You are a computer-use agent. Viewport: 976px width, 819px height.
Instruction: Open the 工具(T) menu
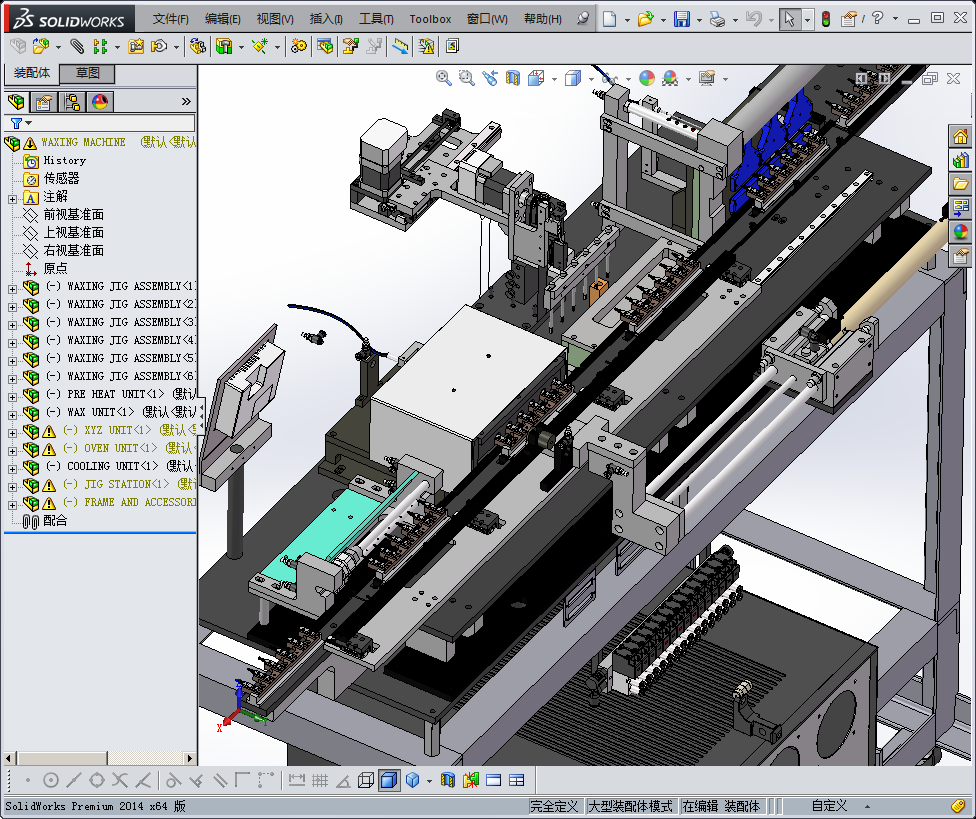pos(376,19)
